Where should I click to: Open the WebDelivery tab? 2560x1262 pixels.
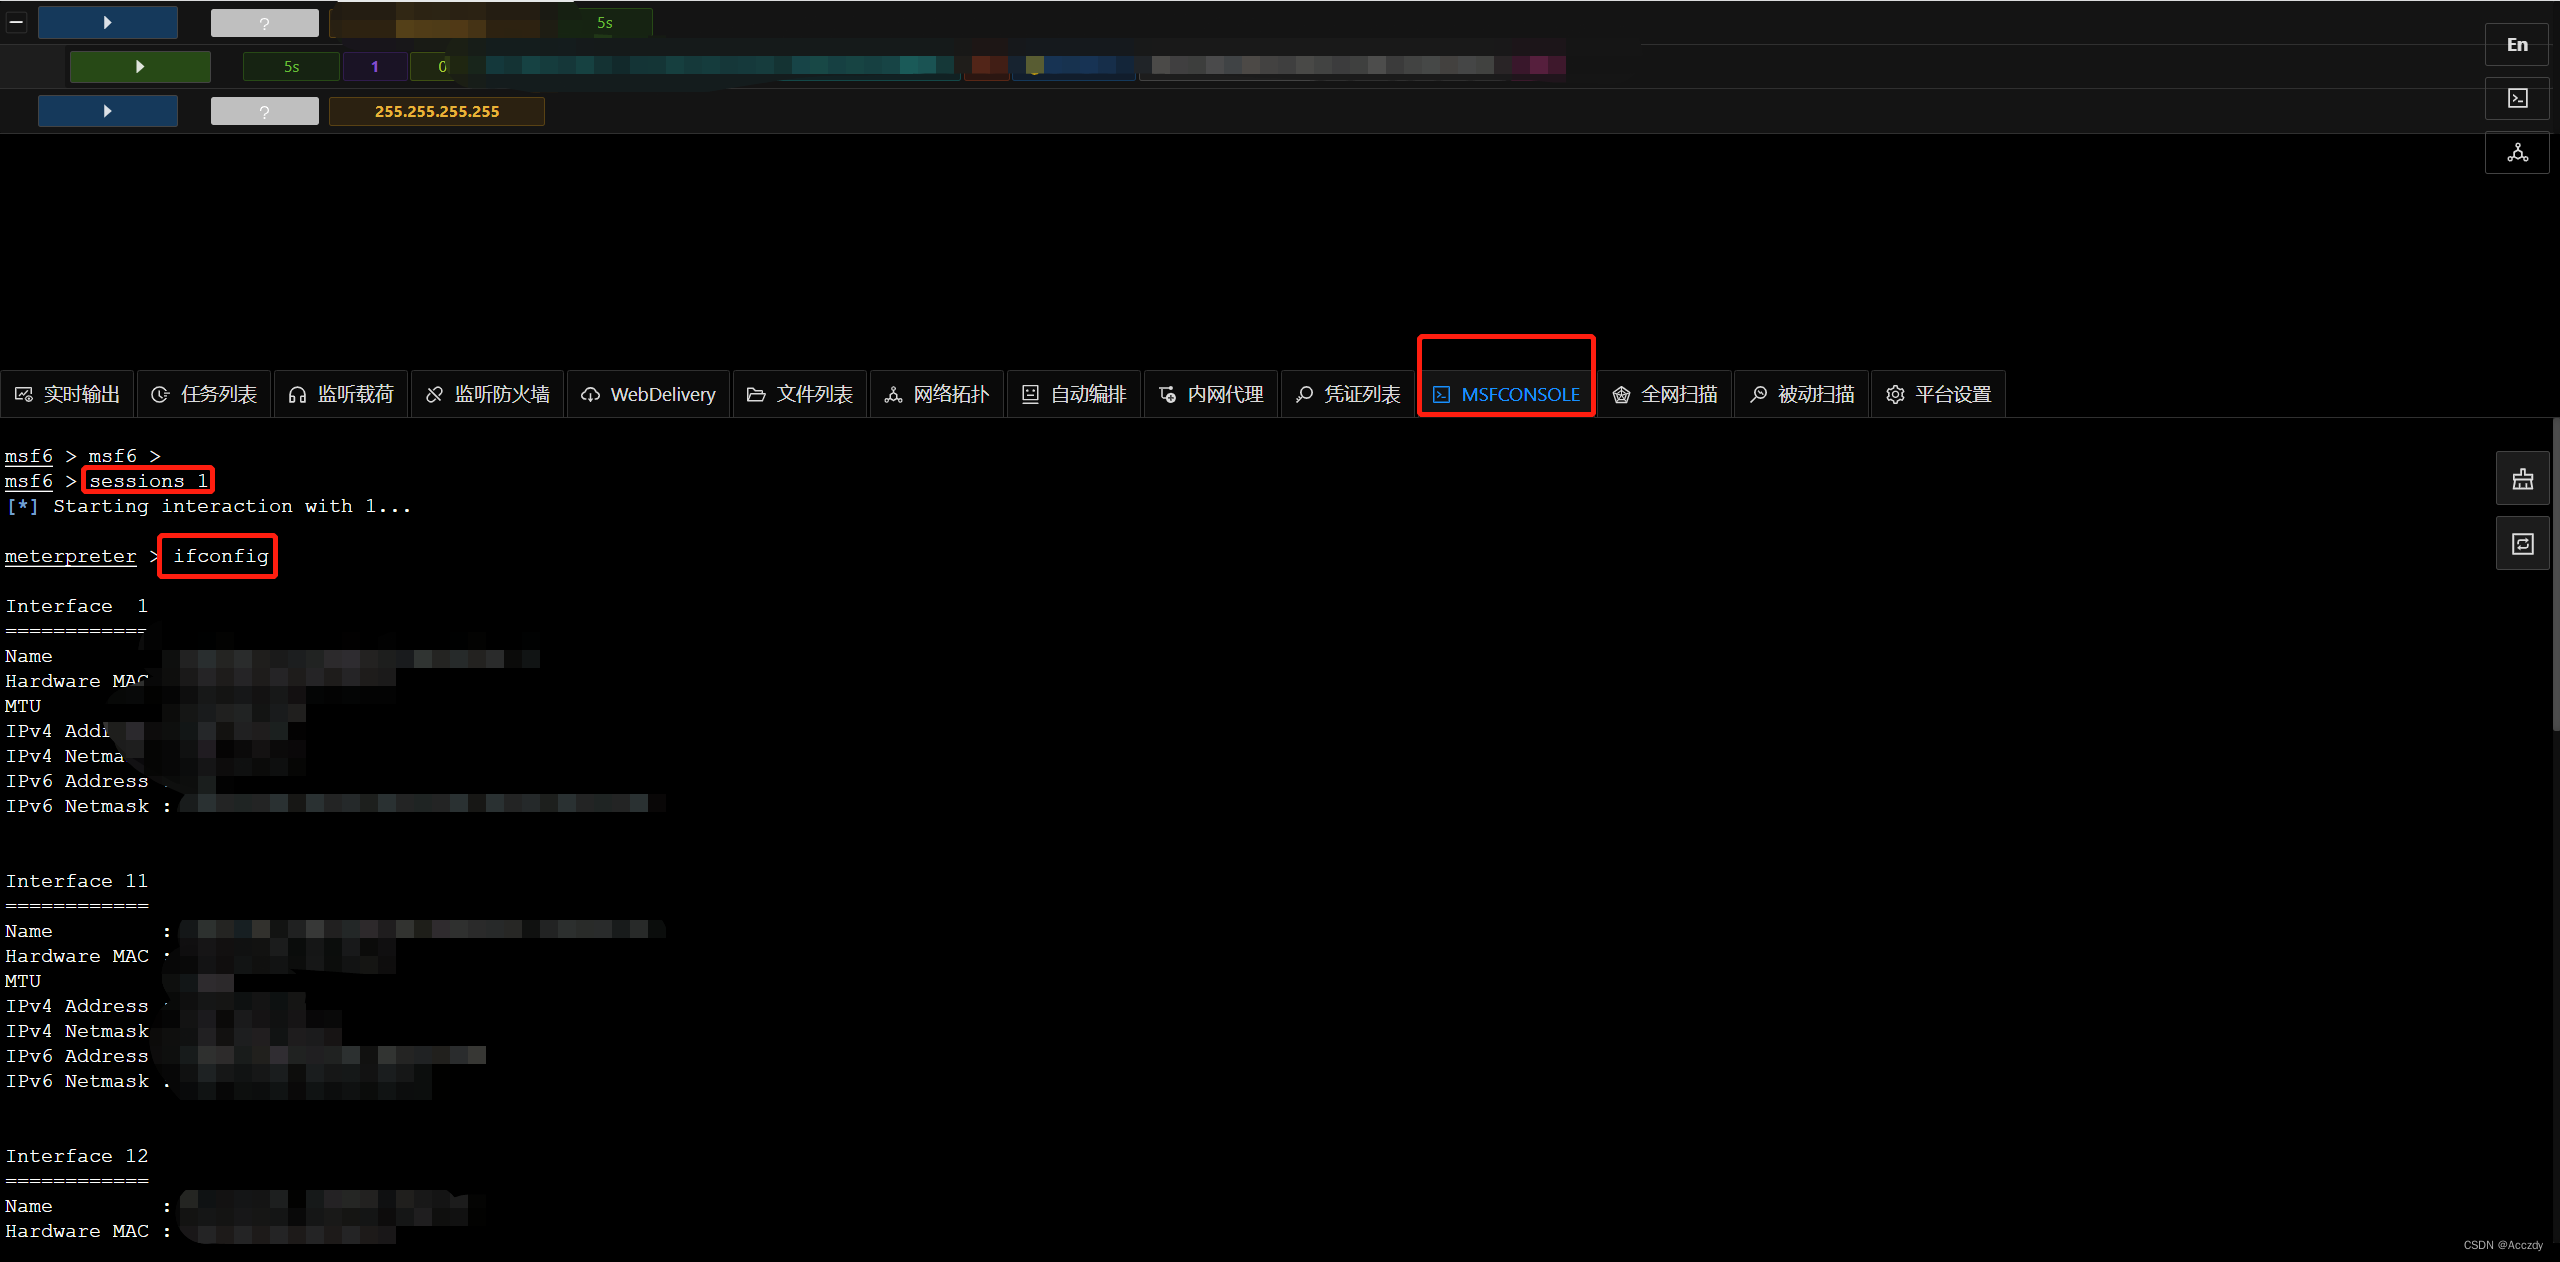pos(648,394)
